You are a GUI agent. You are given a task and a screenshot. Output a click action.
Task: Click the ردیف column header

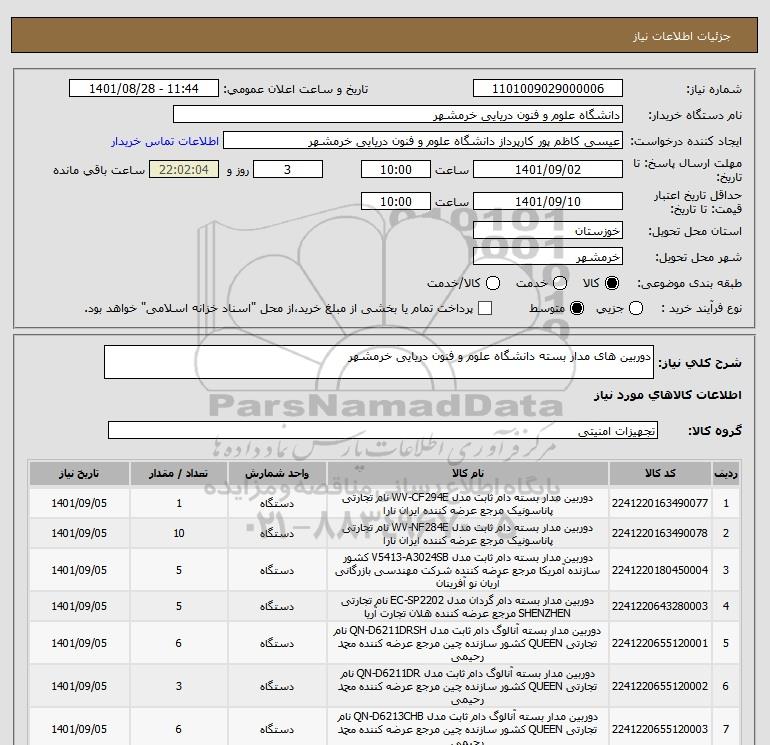(x=726, y=473)
